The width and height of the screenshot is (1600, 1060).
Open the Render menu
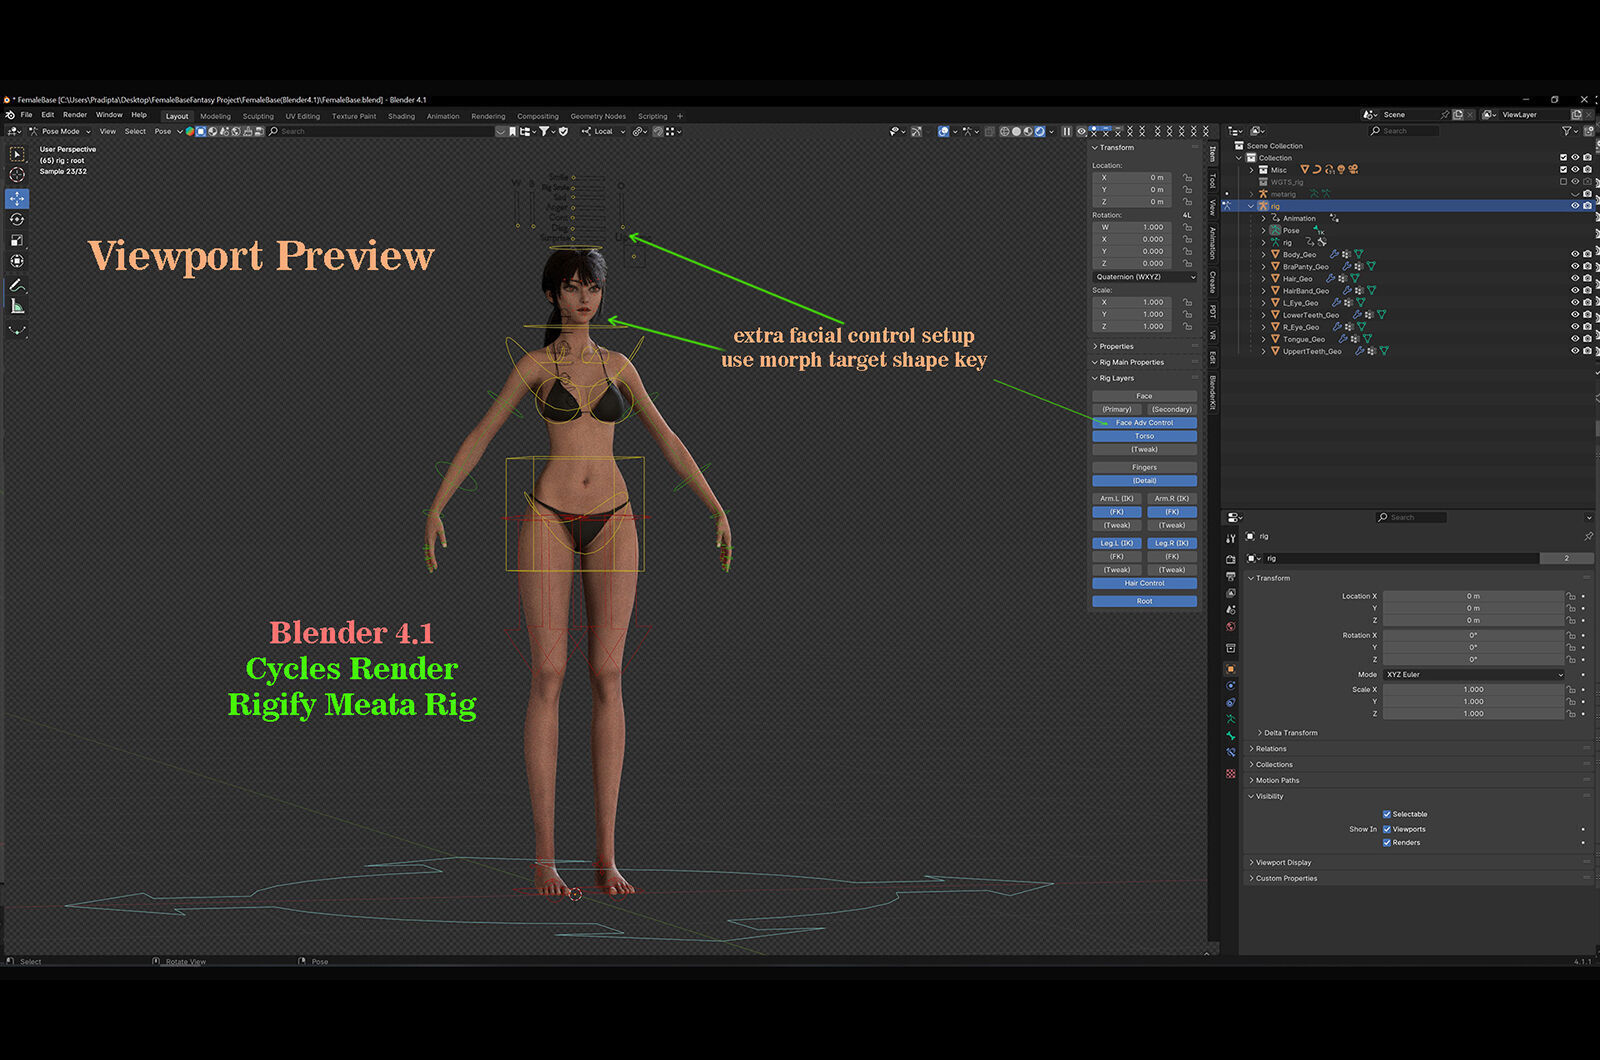point(75,115)
